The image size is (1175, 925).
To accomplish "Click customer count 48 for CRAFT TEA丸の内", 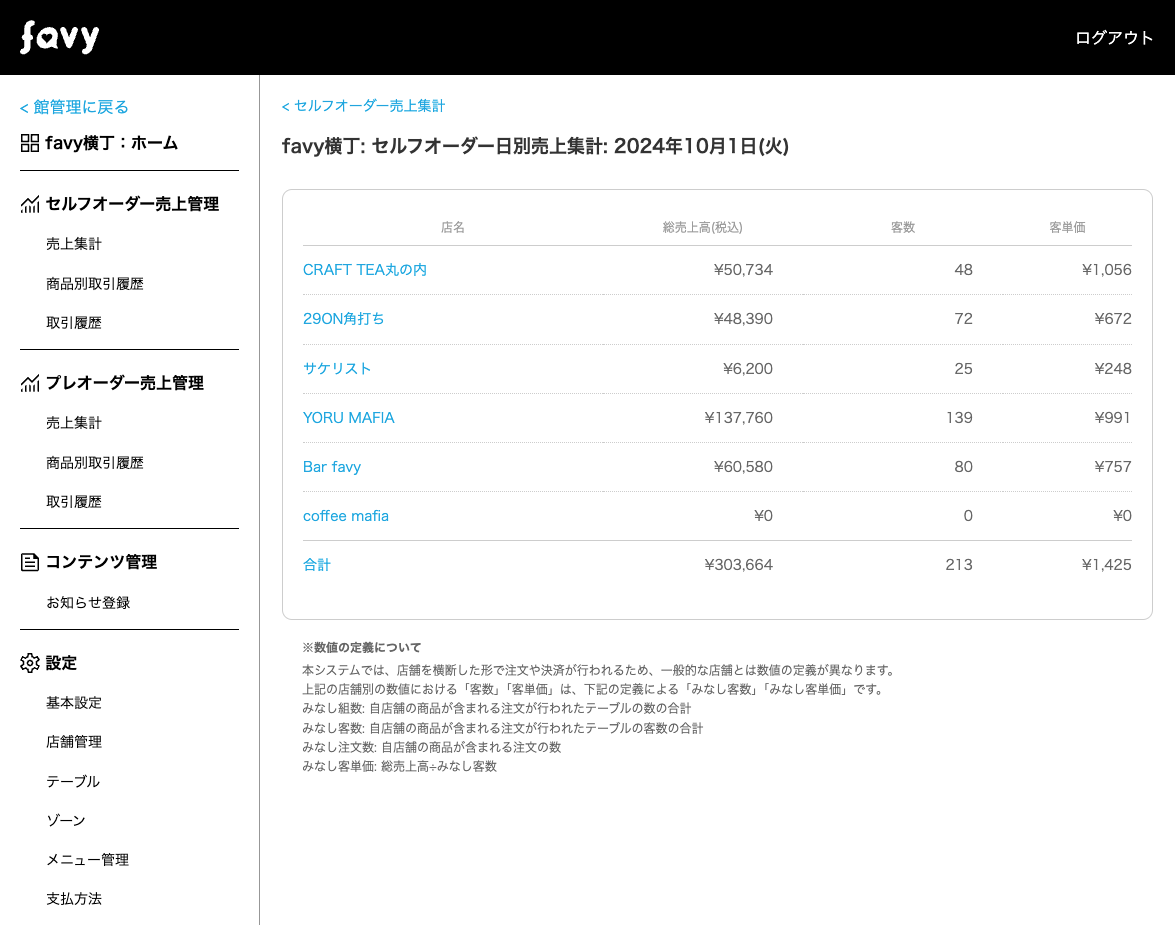I will click(964, 270).
